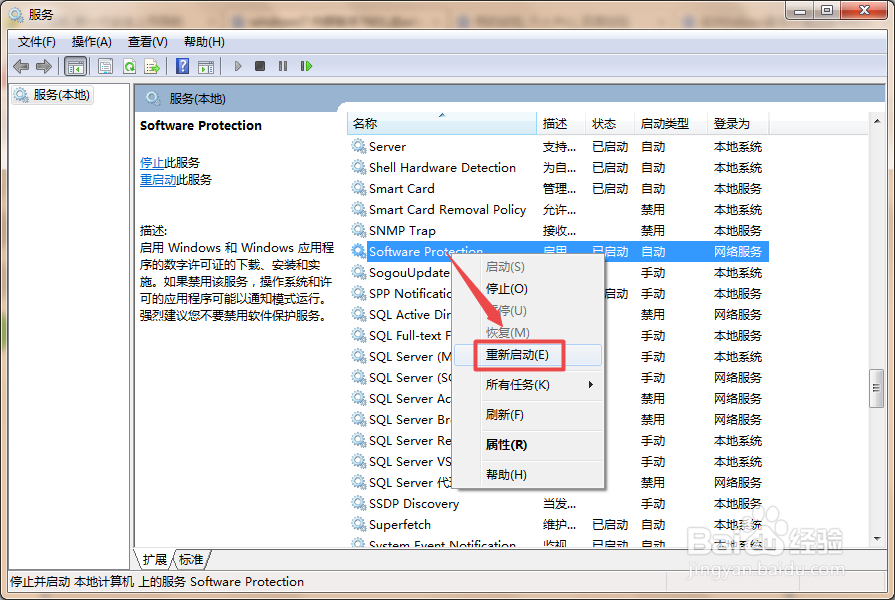Click the 重启动此服务 link
This screenshot has height=600, width=895.
pyautogui.click(x=176, y=181)
